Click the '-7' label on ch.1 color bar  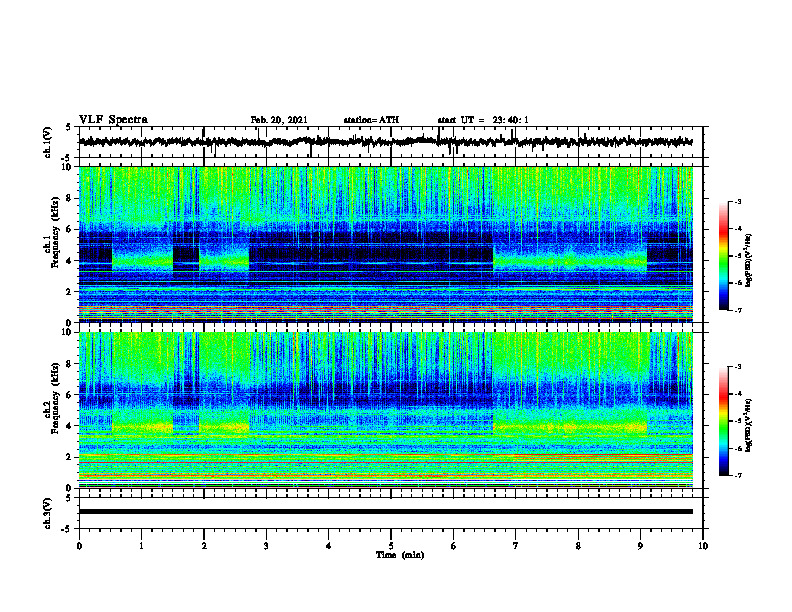pyautogui.click(x=738, y=310)
